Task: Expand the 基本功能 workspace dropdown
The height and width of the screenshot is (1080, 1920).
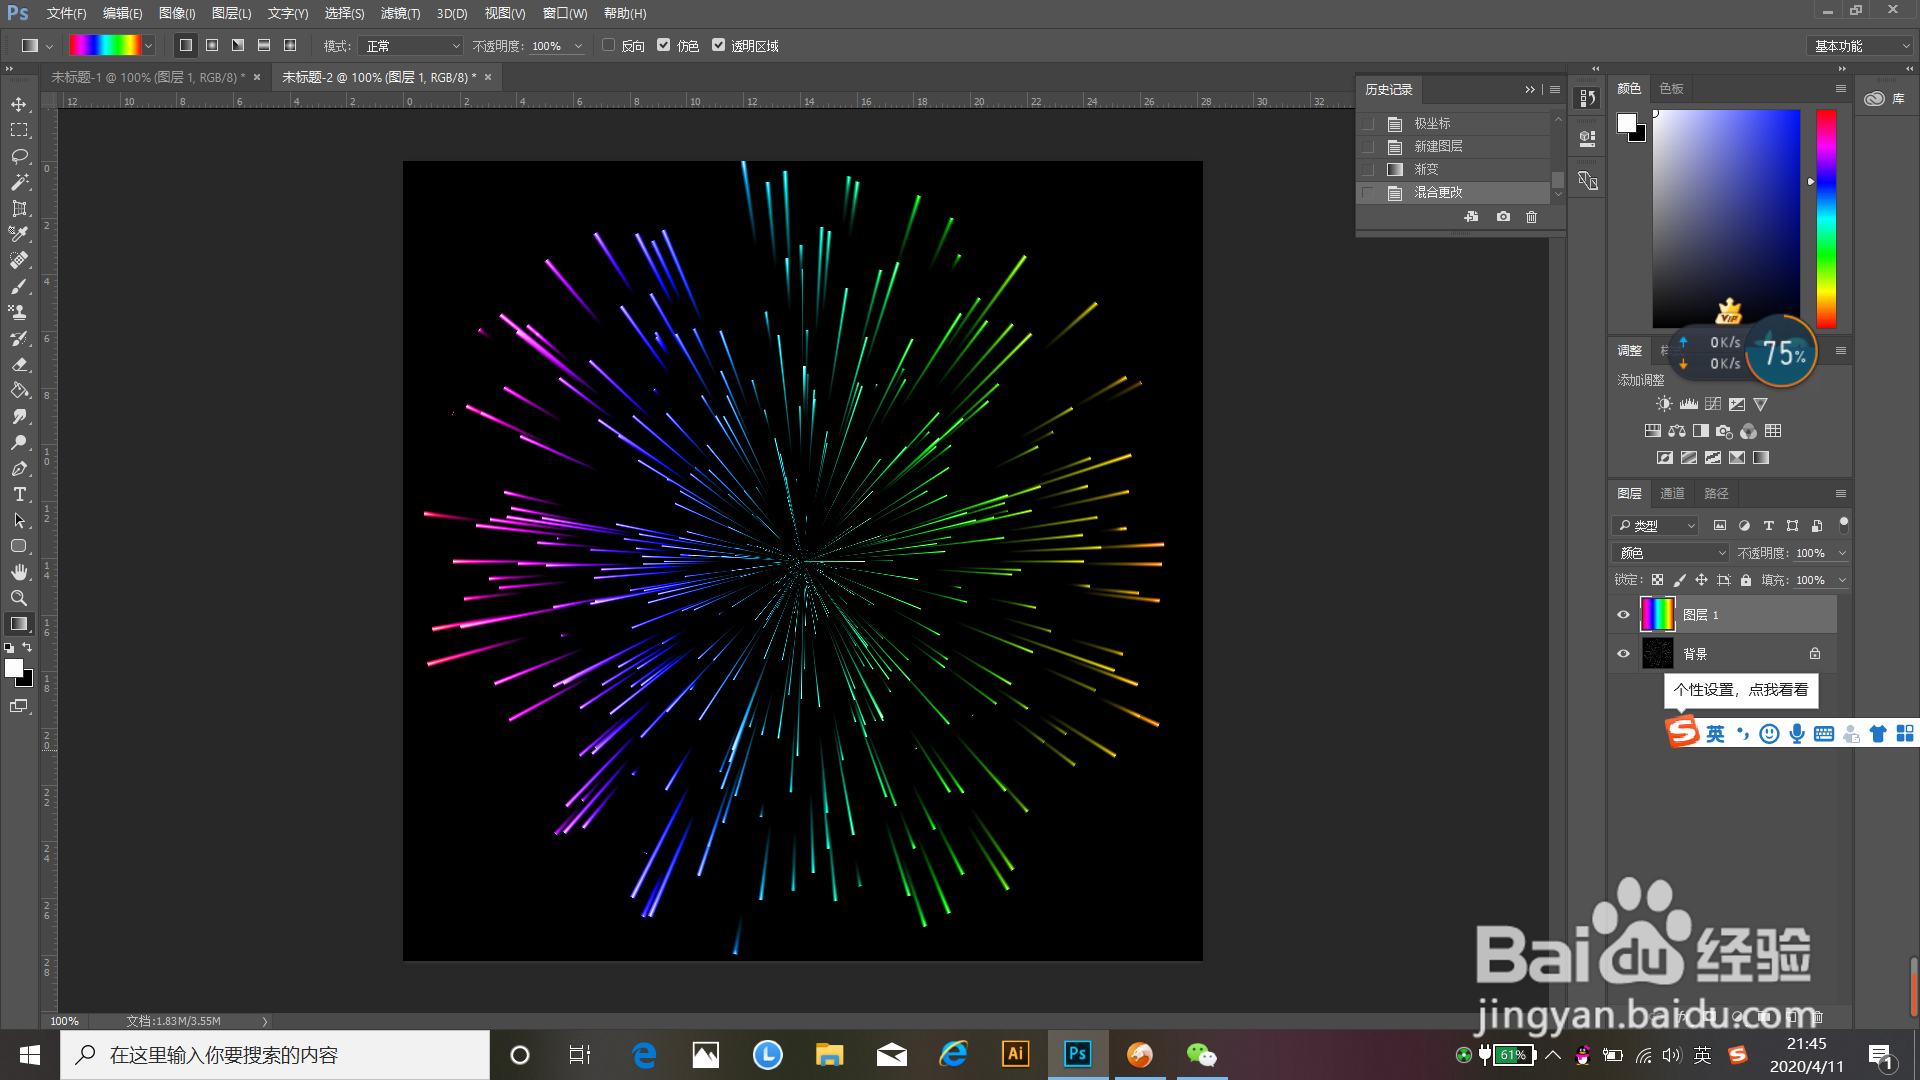Action: click(x=1861, y=46)
